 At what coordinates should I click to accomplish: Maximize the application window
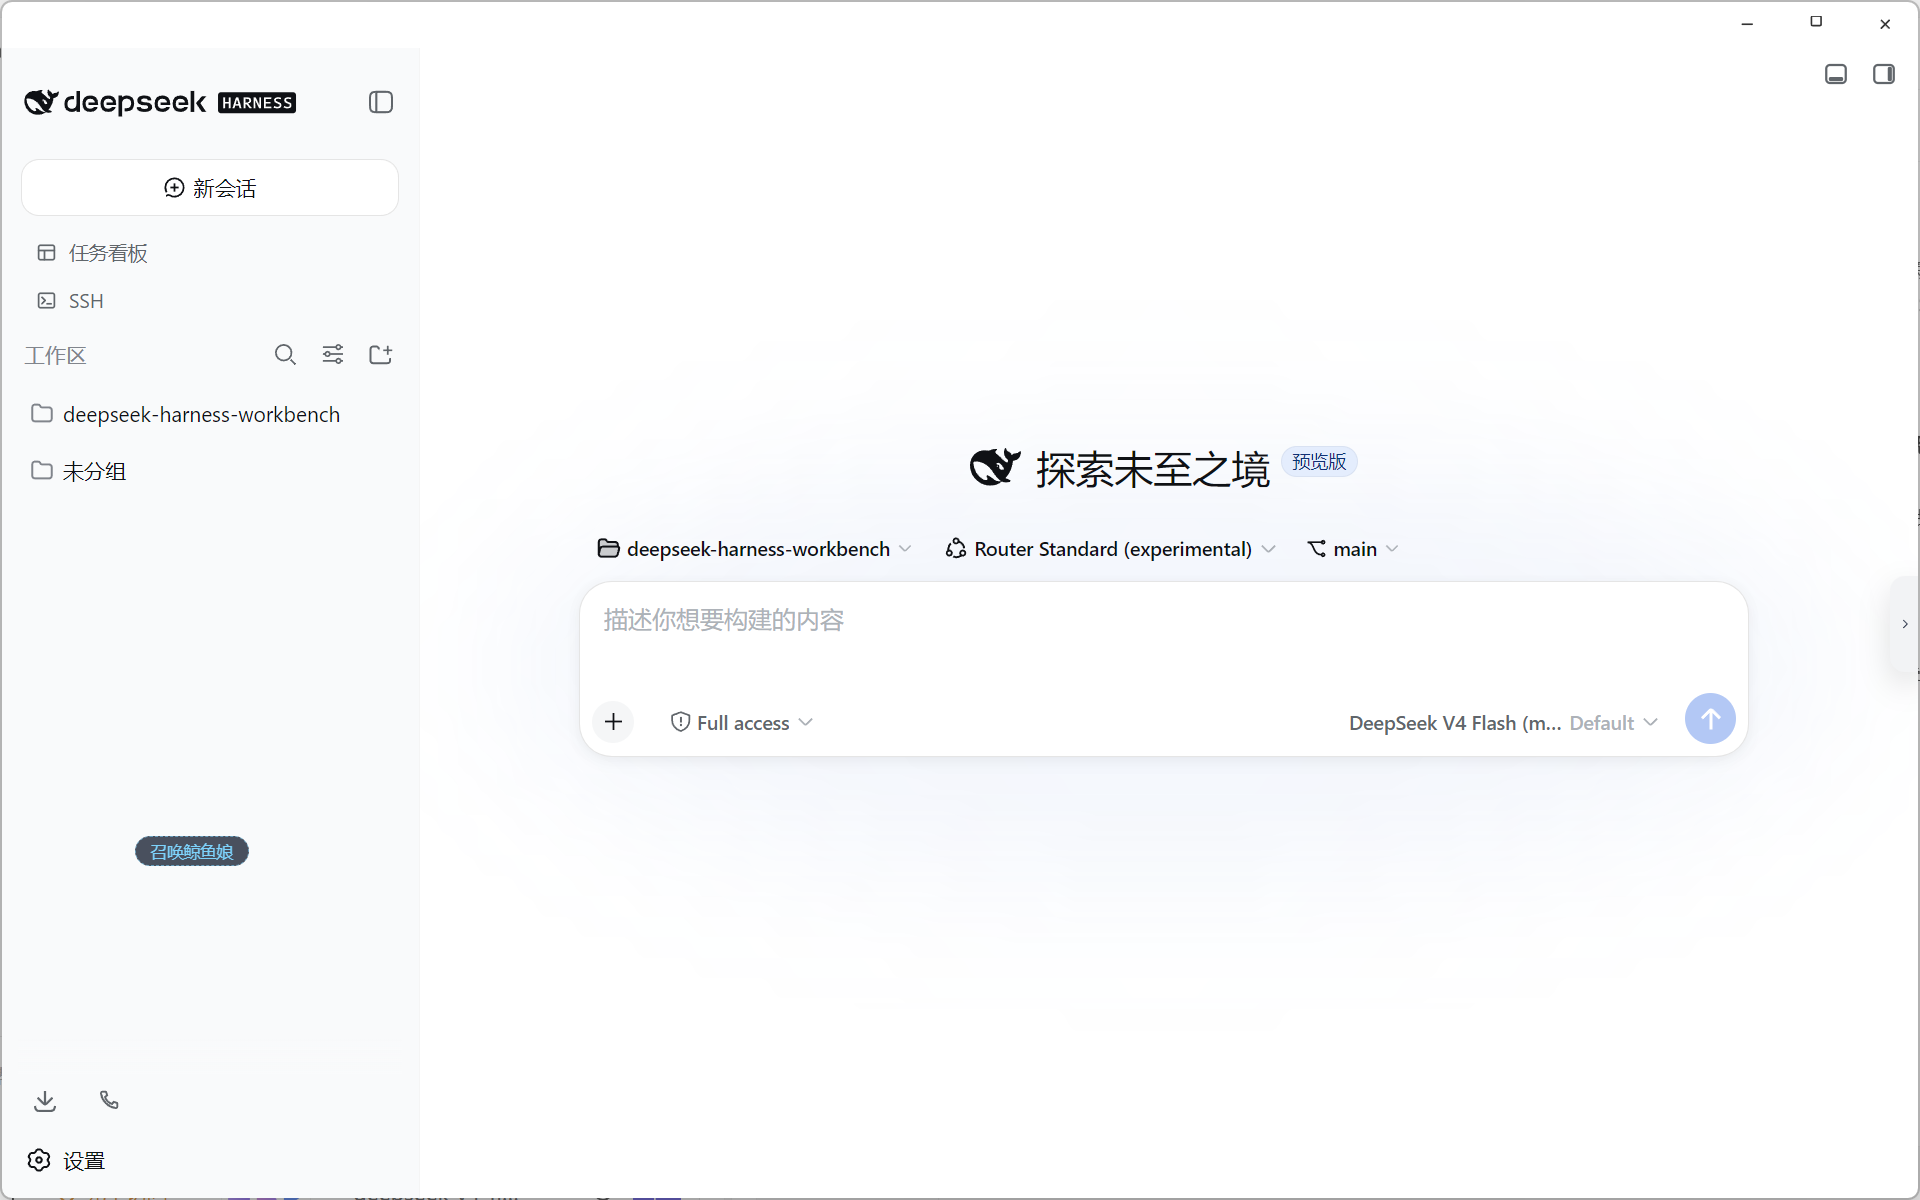pyautogui.click(x=1816, y=22)
